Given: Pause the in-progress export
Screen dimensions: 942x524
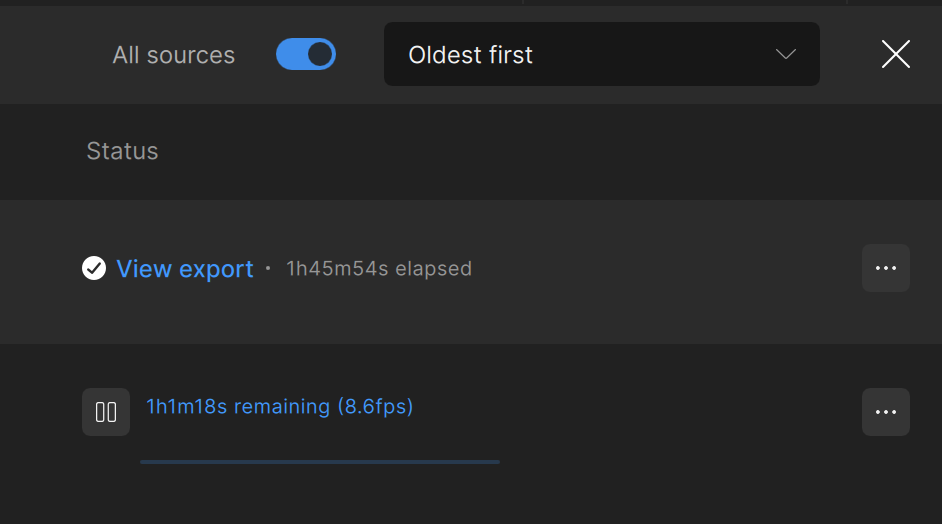Looking at the screenshot, I should pos(106,412).
